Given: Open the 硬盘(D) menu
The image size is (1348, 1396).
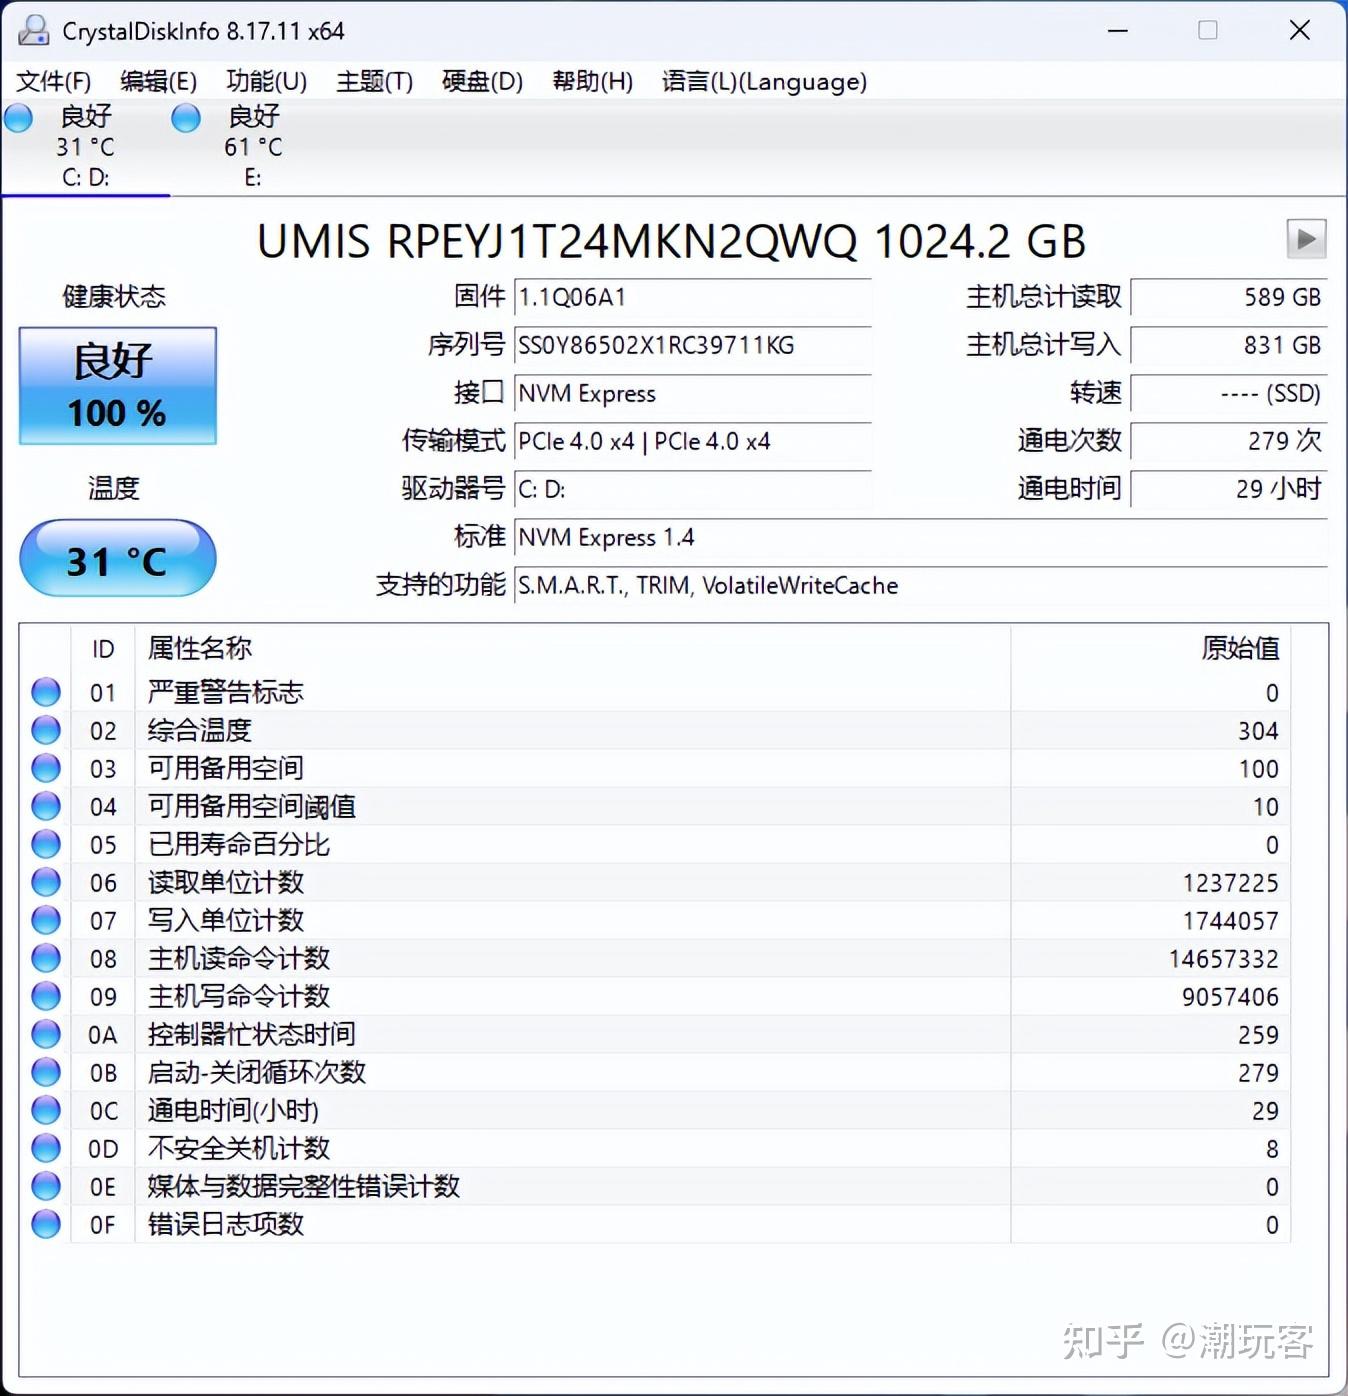Looking at the screenshot, I should (483, 82).
